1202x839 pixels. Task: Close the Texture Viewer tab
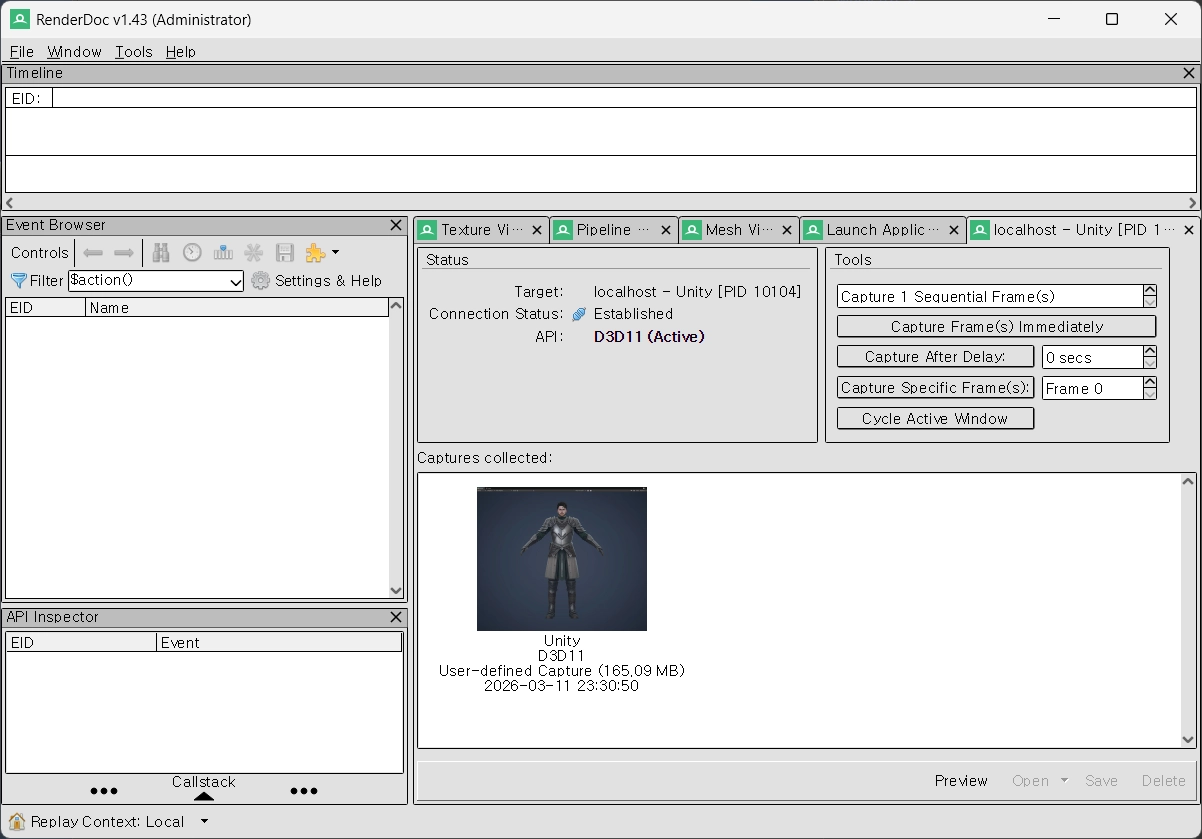(537, 230)
